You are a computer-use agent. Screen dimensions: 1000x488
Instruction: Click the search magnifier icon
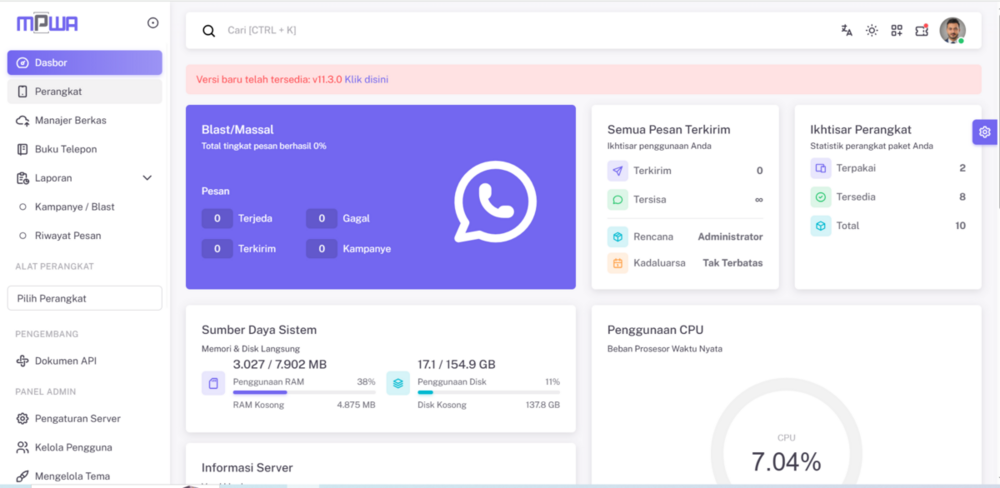point(209,31)
